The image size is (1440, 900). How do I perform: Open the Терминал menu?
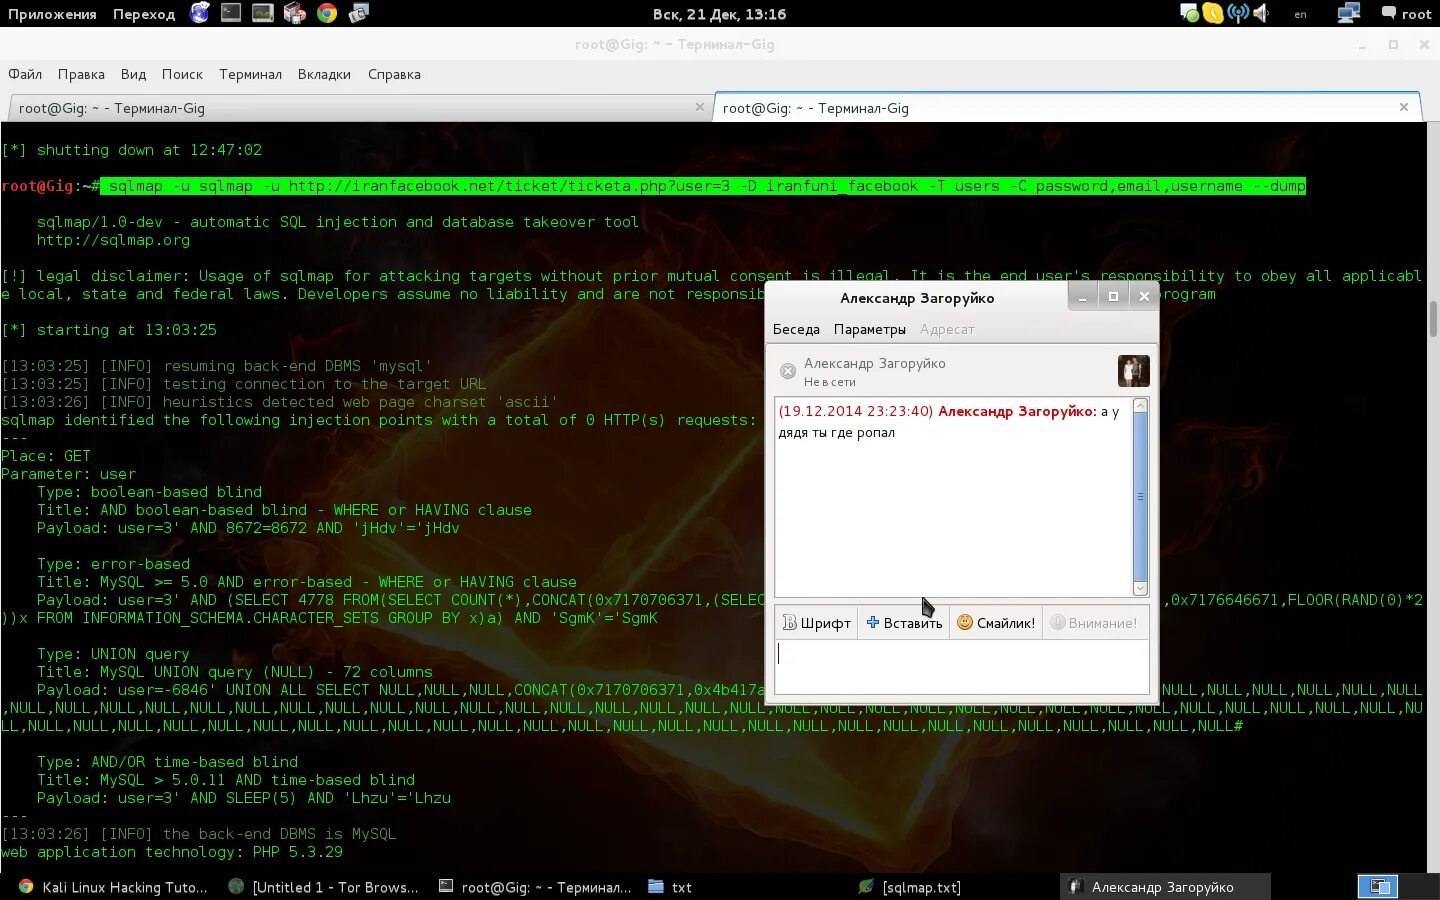click(x=250, y=74)
